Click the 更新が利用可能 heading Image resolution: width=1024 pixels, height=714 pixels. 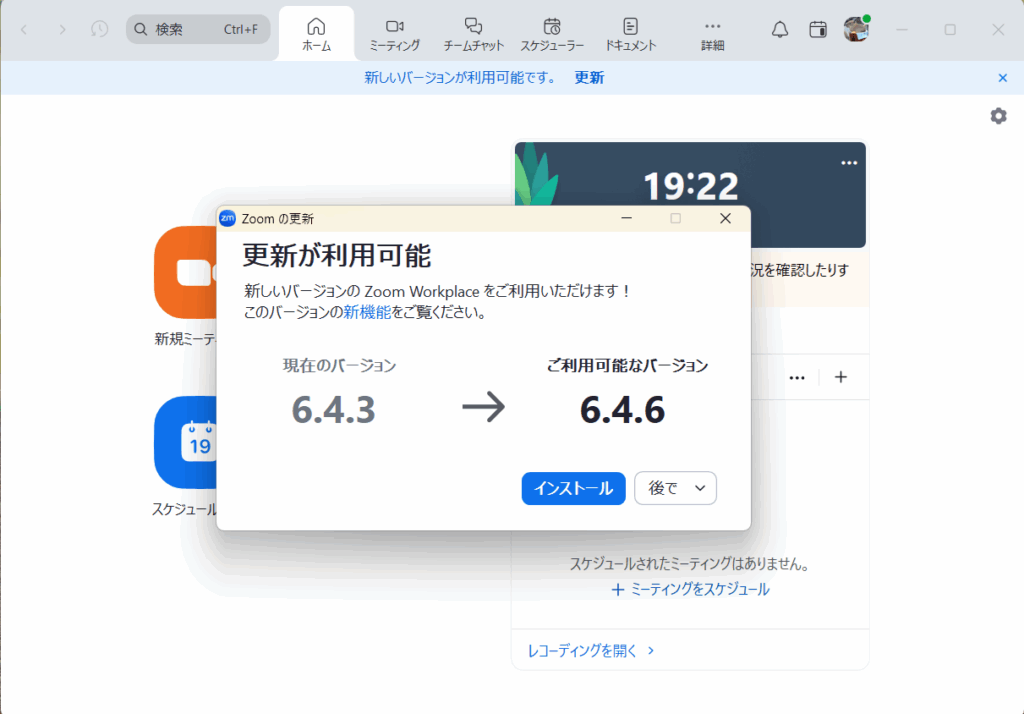tap(337, 255)
